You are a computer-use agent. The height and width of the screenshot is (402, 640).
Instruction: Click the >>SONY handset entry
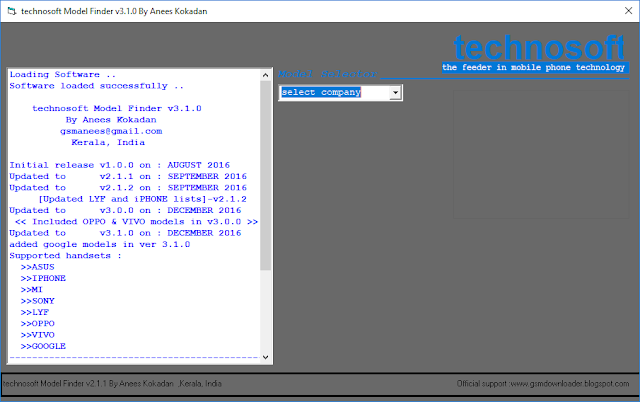click(x=38, y=301)
